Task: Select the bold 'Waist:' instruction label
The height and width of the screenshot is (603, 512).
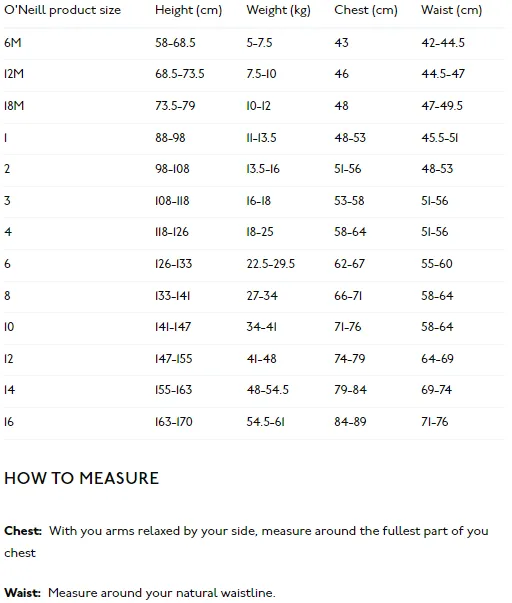Action: point(22,593)
